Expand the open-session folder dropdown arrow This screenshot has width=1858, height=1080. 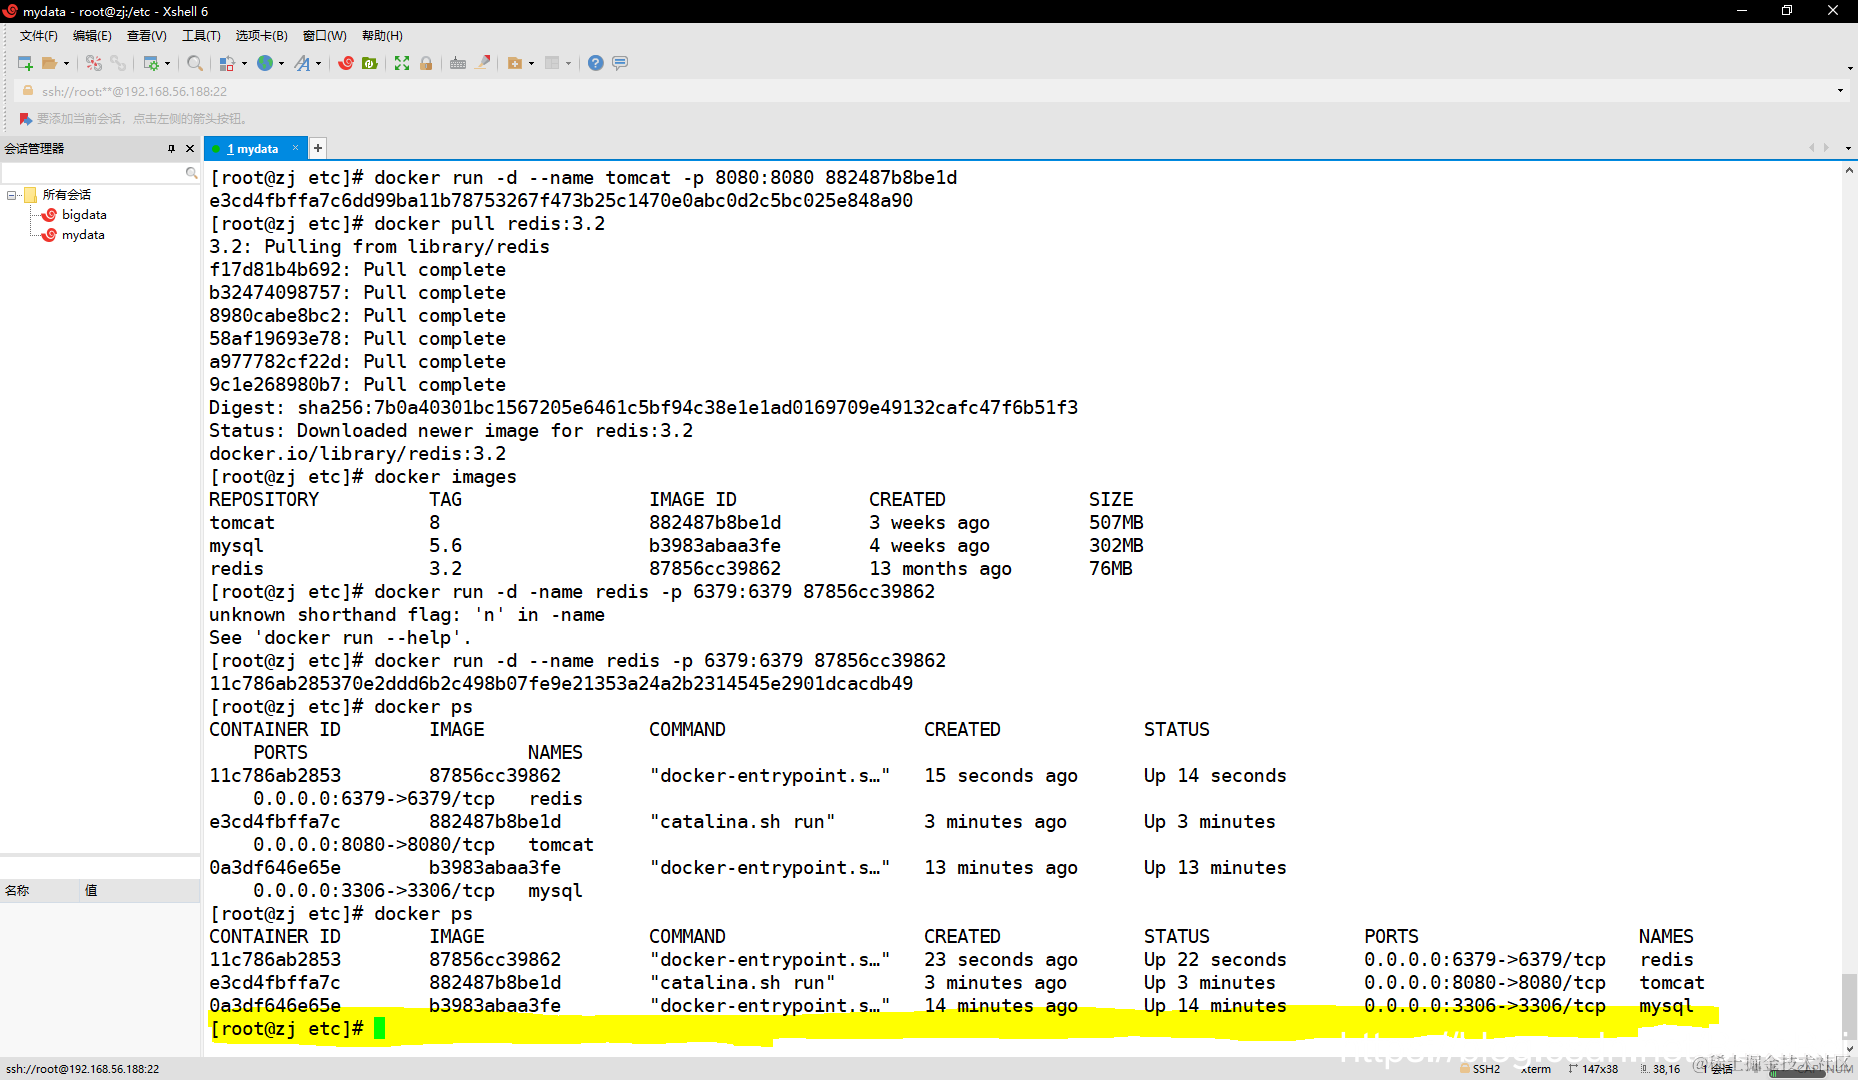(x=67, y=63)
